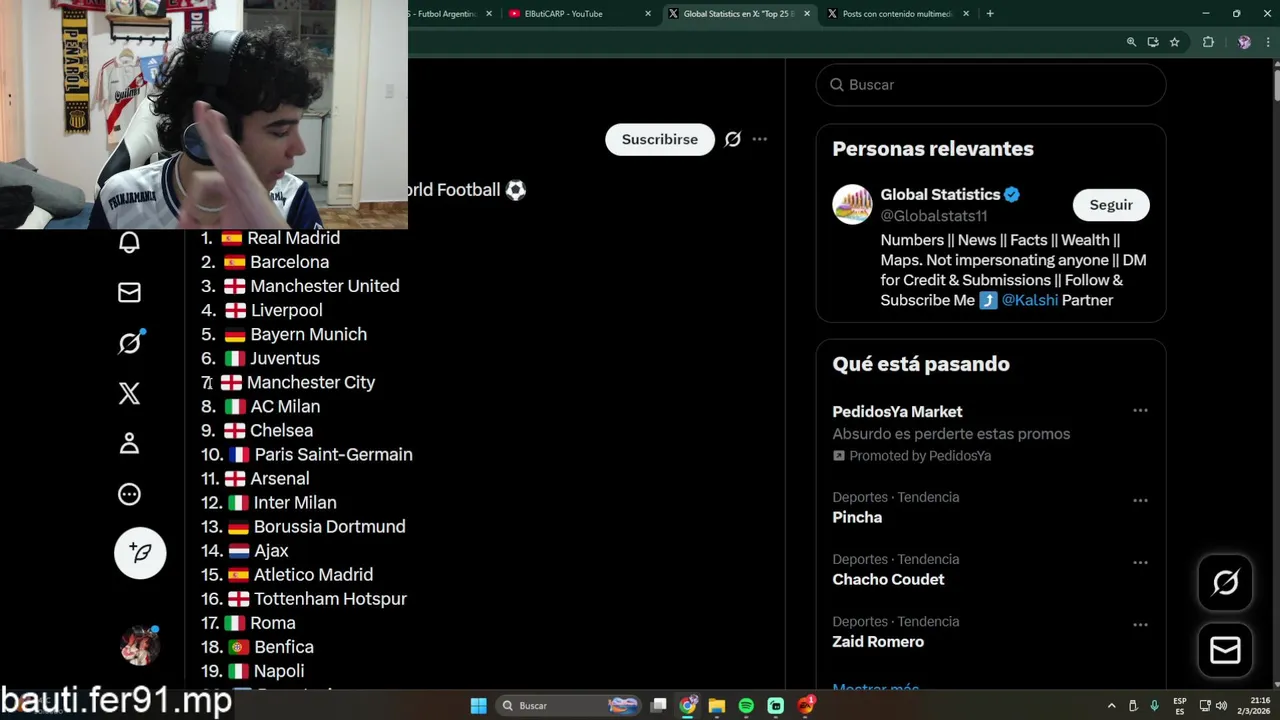Follow Global Statistics with Seguir button
1280x720 pixels.
1111,205
